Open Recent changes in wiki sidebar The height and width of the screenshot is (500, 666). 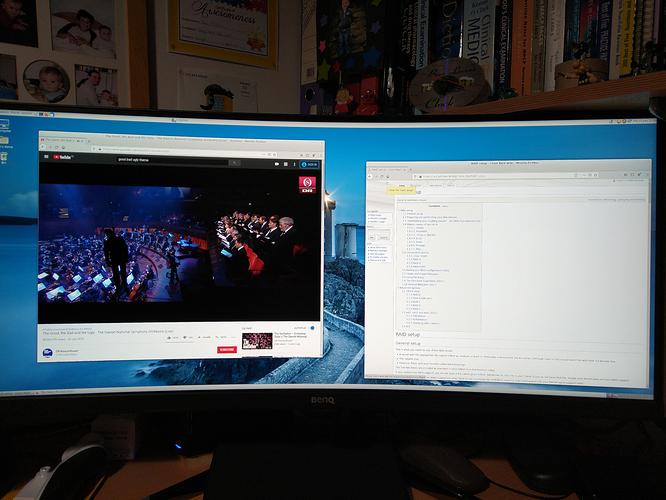378,218
